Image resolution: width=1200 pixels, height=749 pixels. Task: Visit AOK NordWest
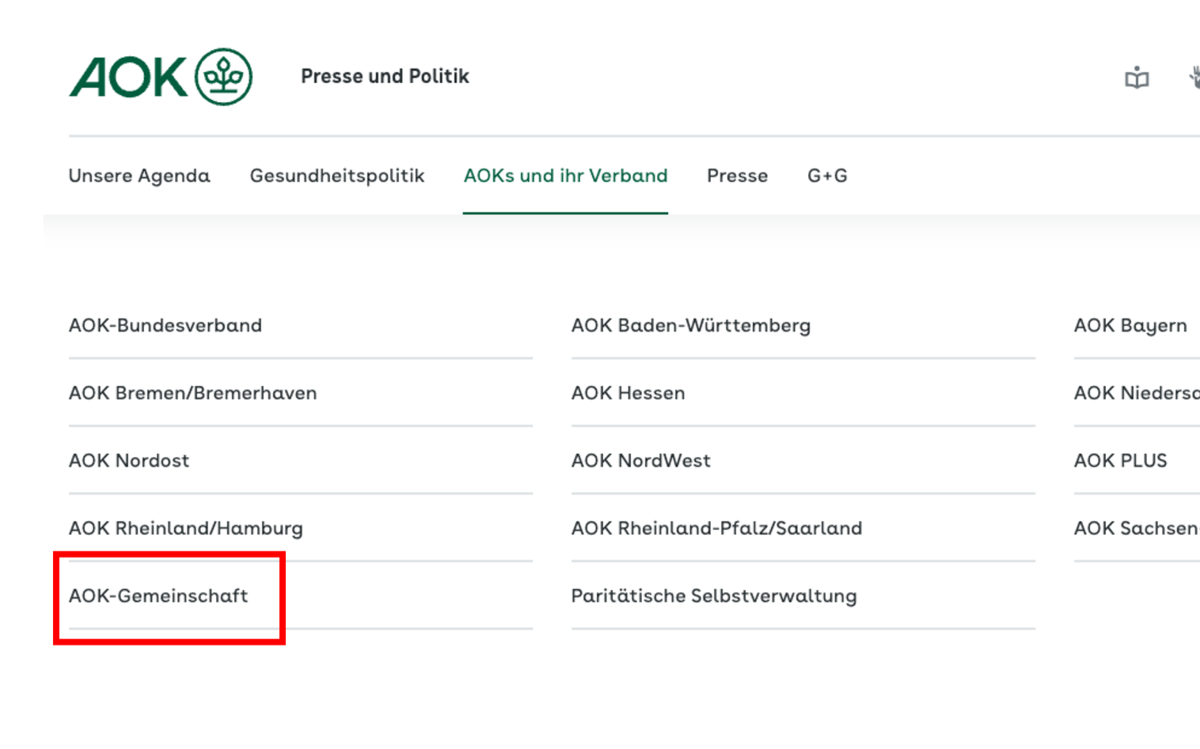pyautogui.click(x=641, y=461)
